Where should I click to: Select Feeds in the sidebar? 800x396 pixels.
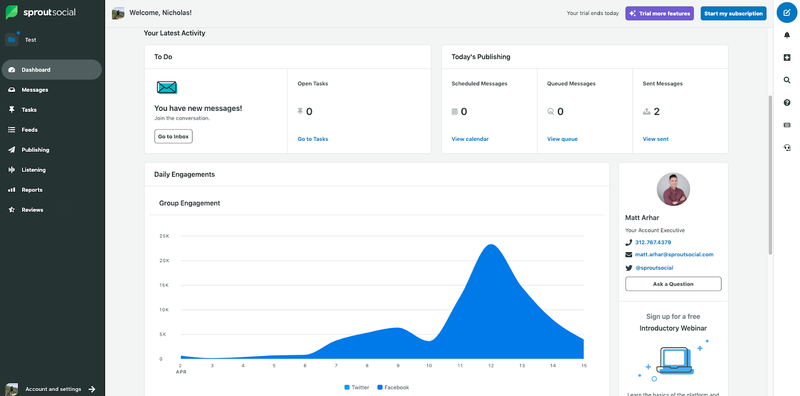[x=52, y=130]
